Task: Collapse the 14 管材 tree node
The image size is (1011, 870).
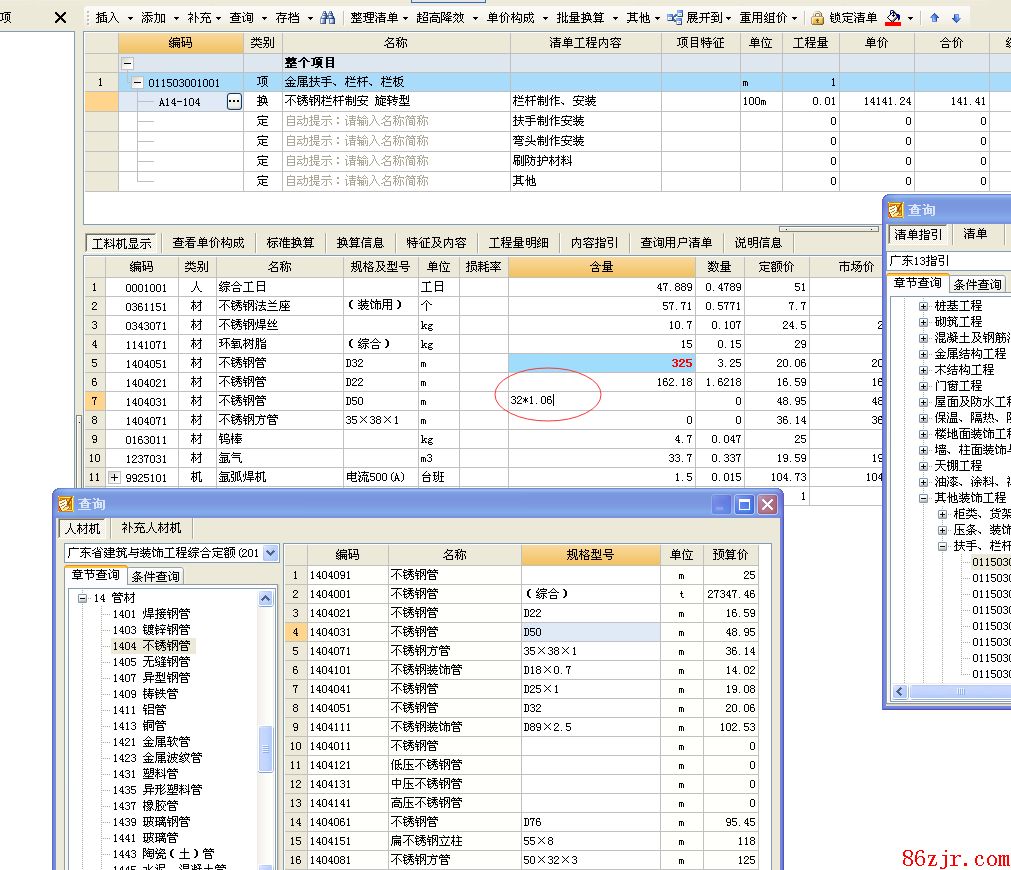Action: click(x=82, y=598)
